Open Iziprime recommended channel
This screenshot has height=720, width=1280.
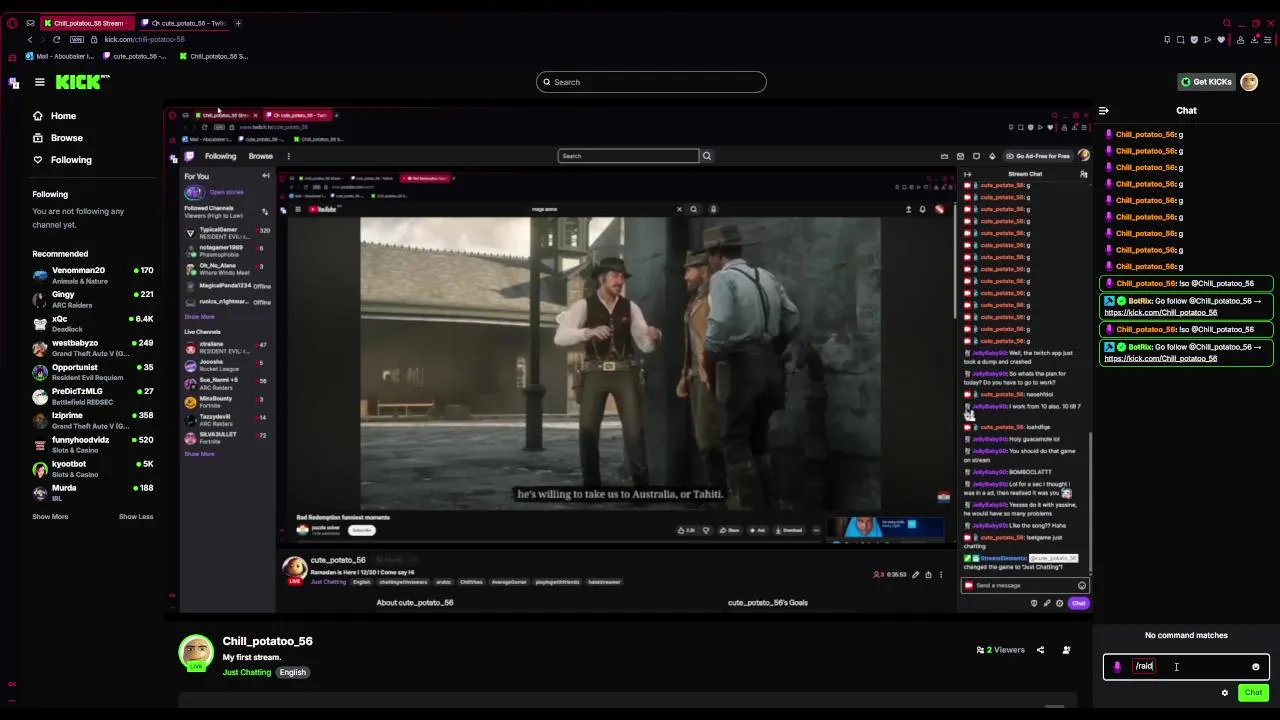click(x=93, y=420)
